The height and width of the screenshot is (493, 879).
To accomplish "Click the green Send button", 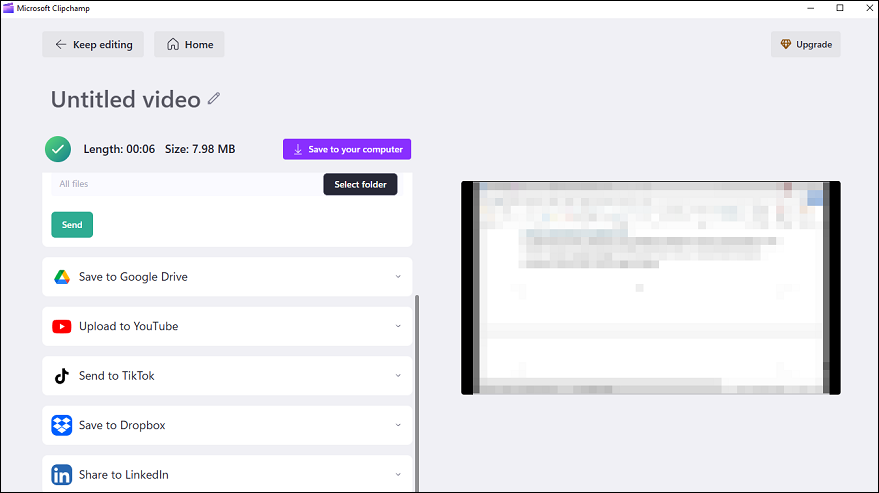I will click(x=72, y=225).
